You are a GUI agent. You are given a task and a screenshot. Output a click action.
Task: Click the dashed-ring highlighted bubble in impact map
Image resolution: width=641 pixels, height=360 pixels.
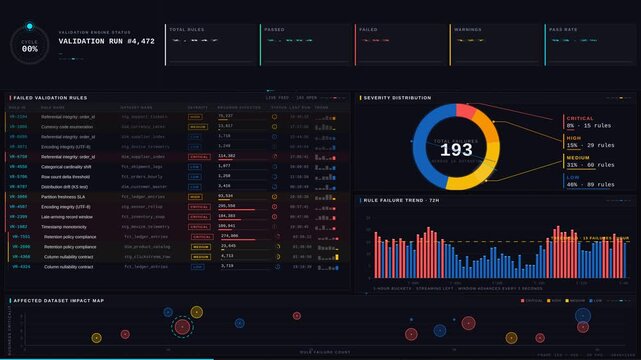[x=182, y=326]
